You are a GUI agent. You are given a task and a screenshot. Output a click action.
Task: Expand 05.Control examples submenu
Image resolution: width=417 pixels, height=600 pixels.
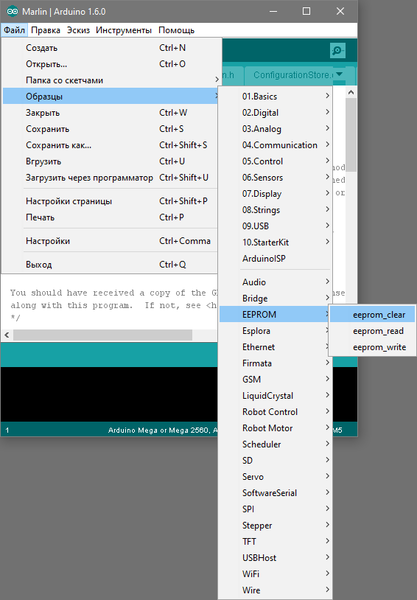pyautogui.click(x=276, y=161)
